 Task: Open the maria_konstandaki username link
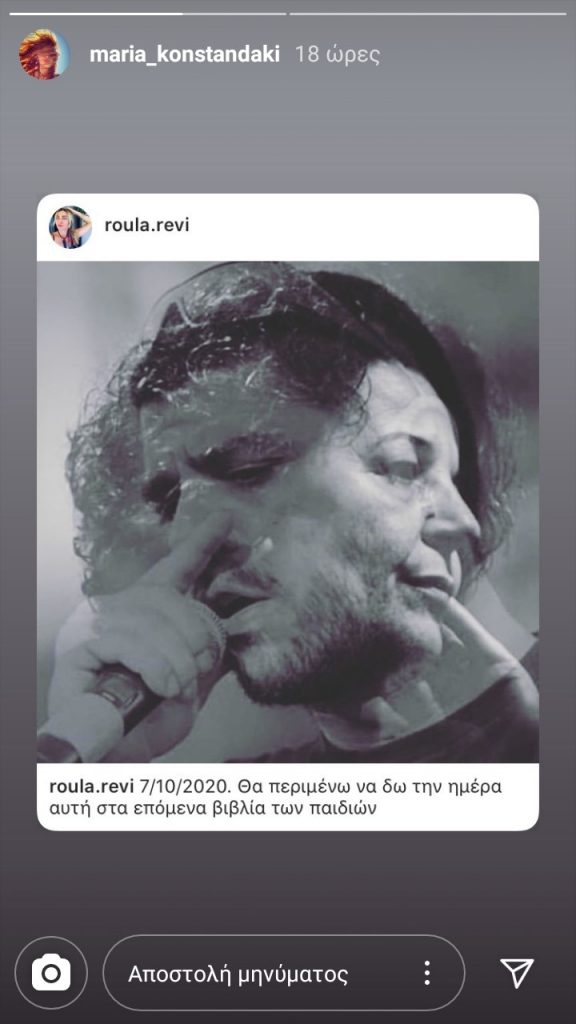click(x=184, y=54)
